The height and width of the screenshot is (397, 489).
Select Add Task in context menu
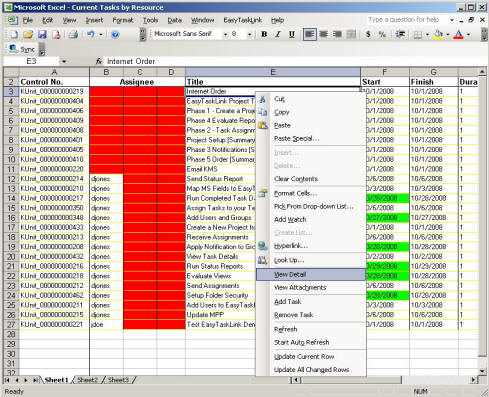311,302
